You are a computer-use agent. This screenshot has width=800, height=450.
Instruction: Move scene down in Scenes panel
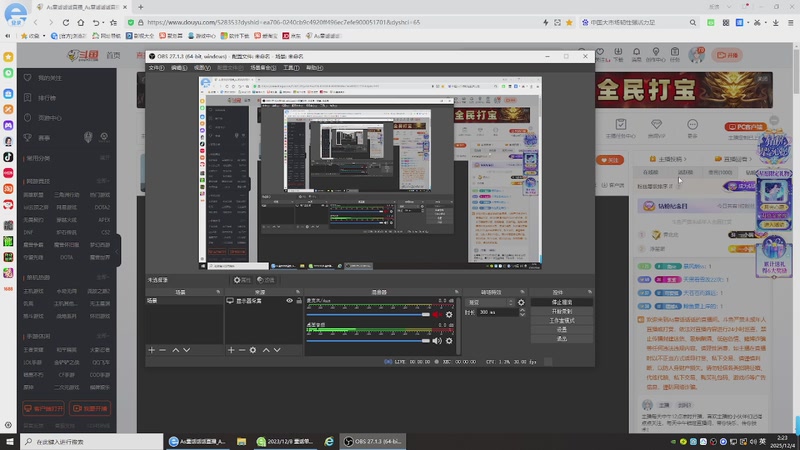(187, 350)
